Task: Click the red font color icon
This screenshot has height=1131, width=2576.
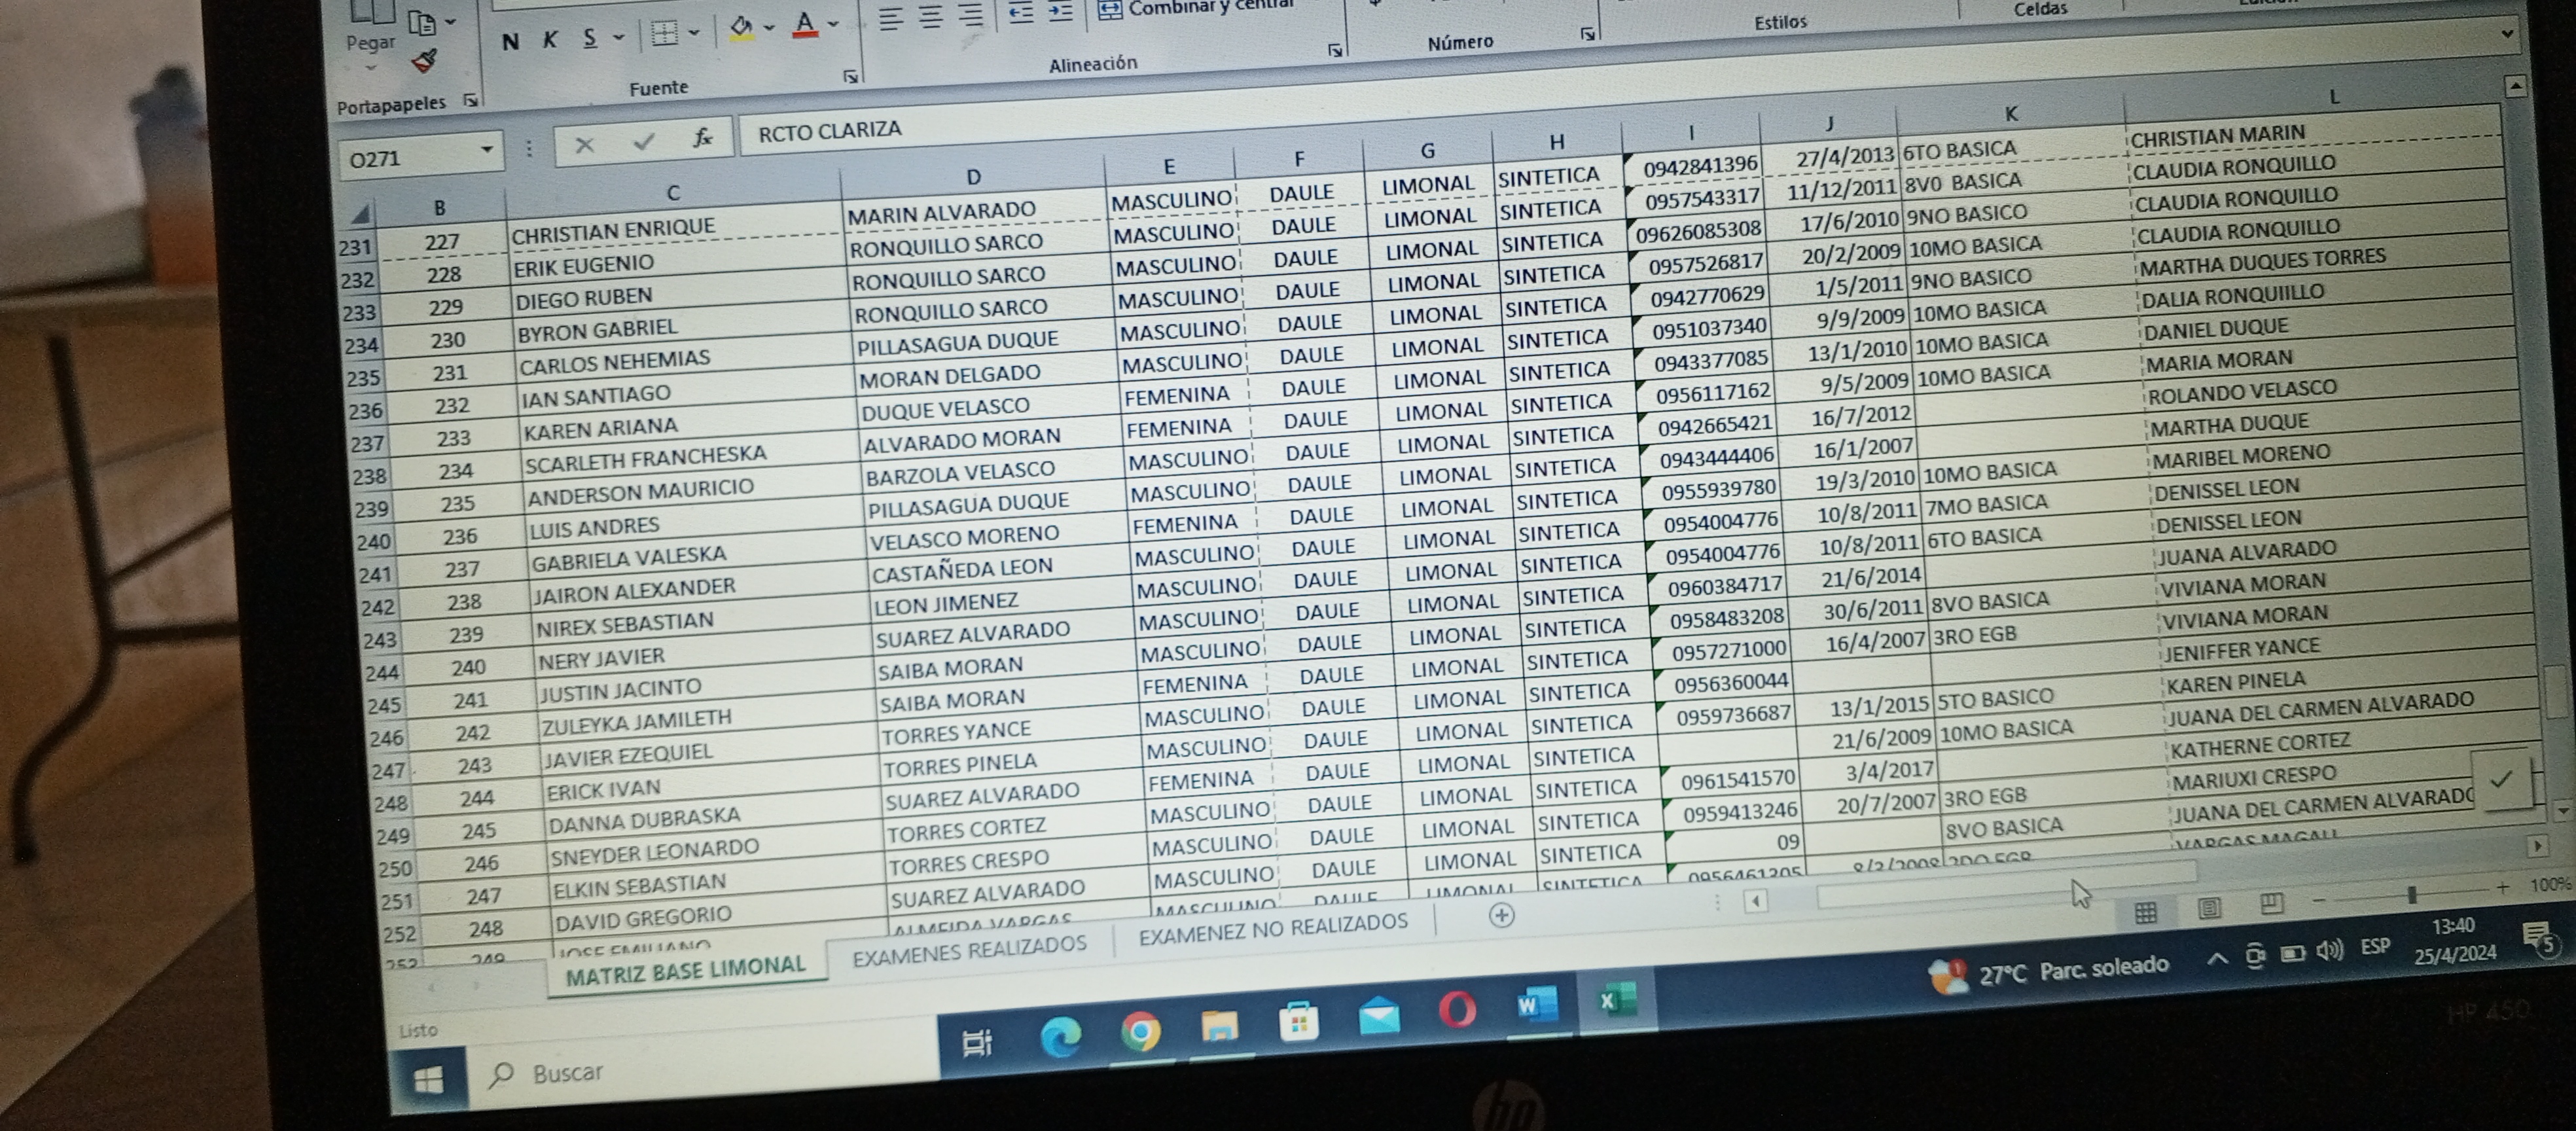Action: pos(805,24)
